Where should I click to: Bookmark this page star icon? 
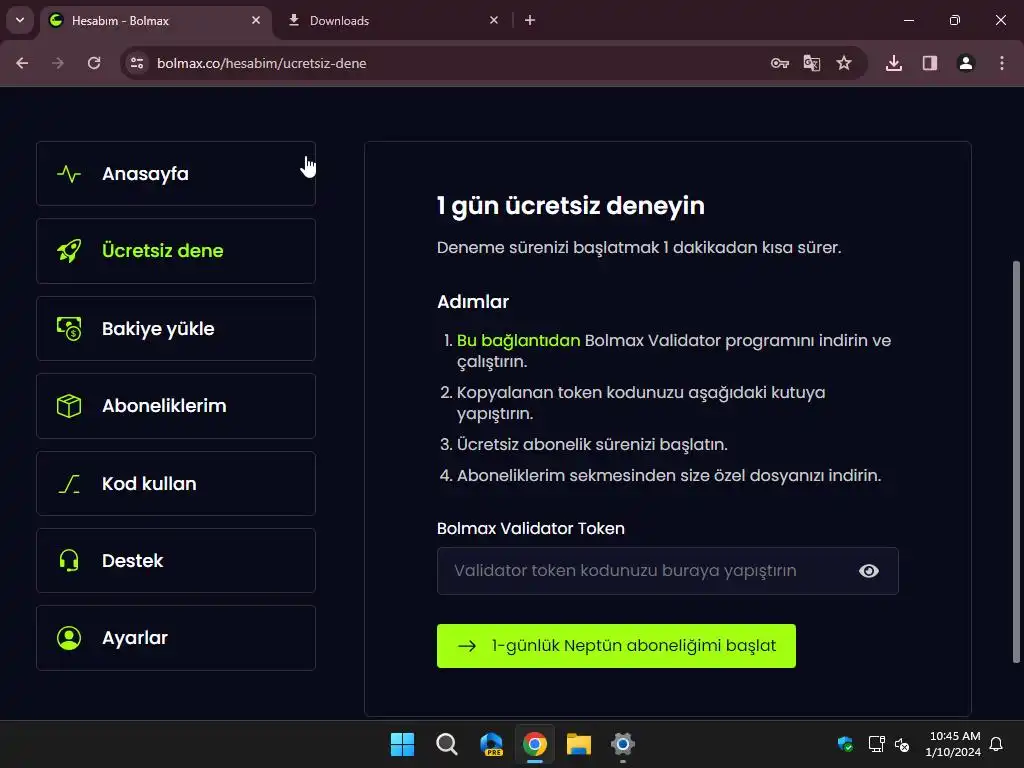pyautogui.click(x=844, y=63)
